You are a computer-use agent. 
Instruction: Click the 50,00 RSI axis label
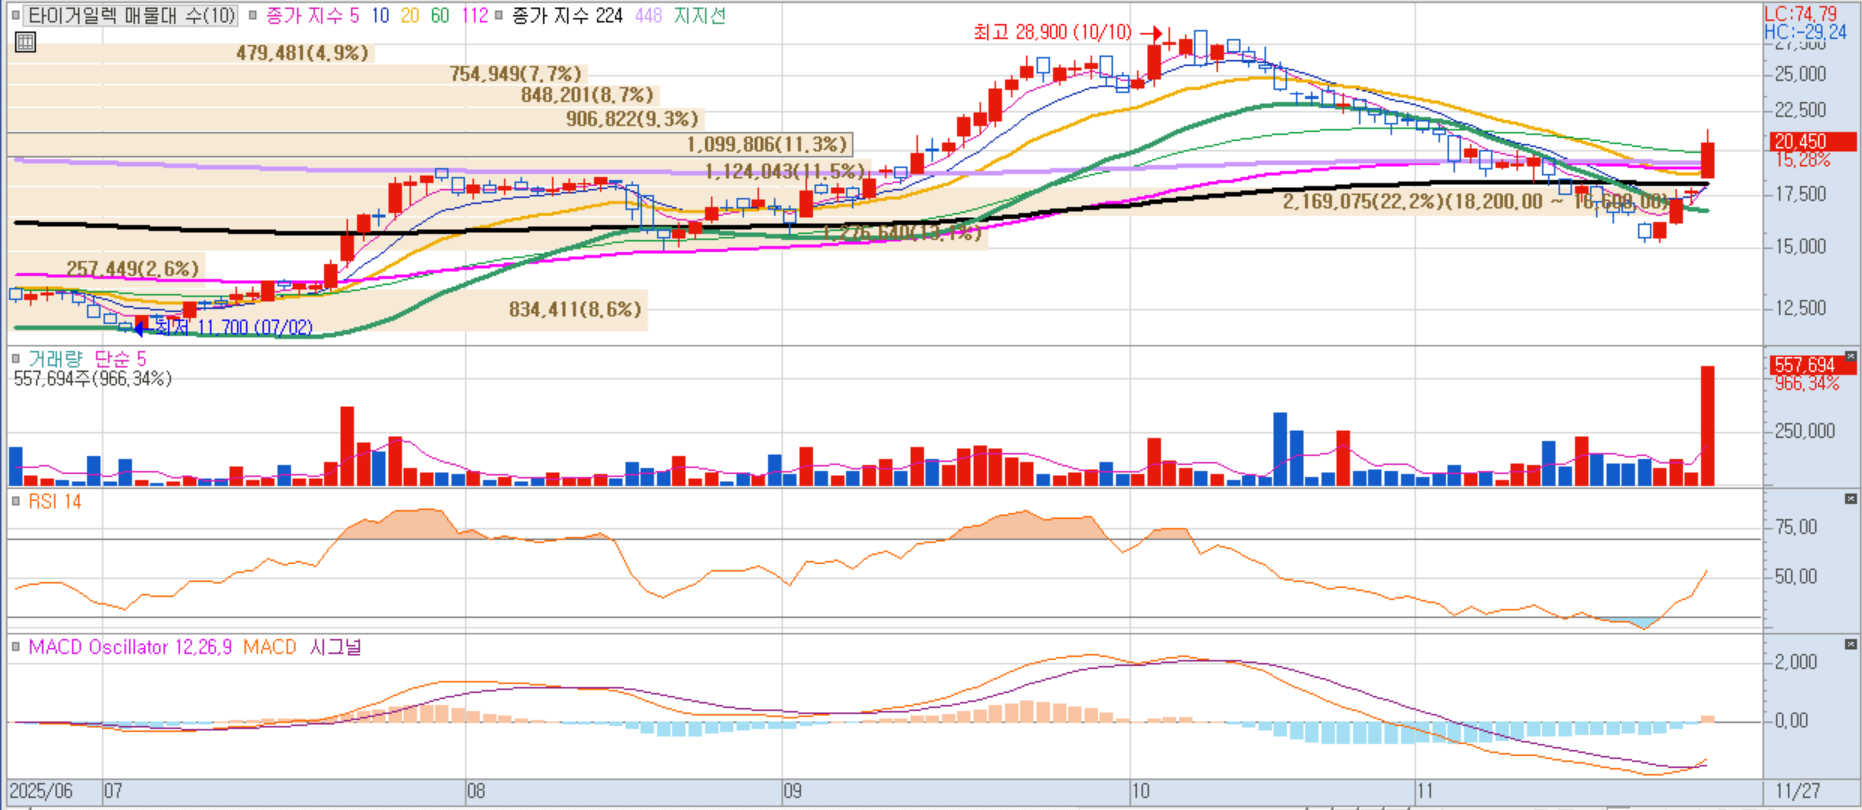pyautogui.click(x=1796, y=576)
